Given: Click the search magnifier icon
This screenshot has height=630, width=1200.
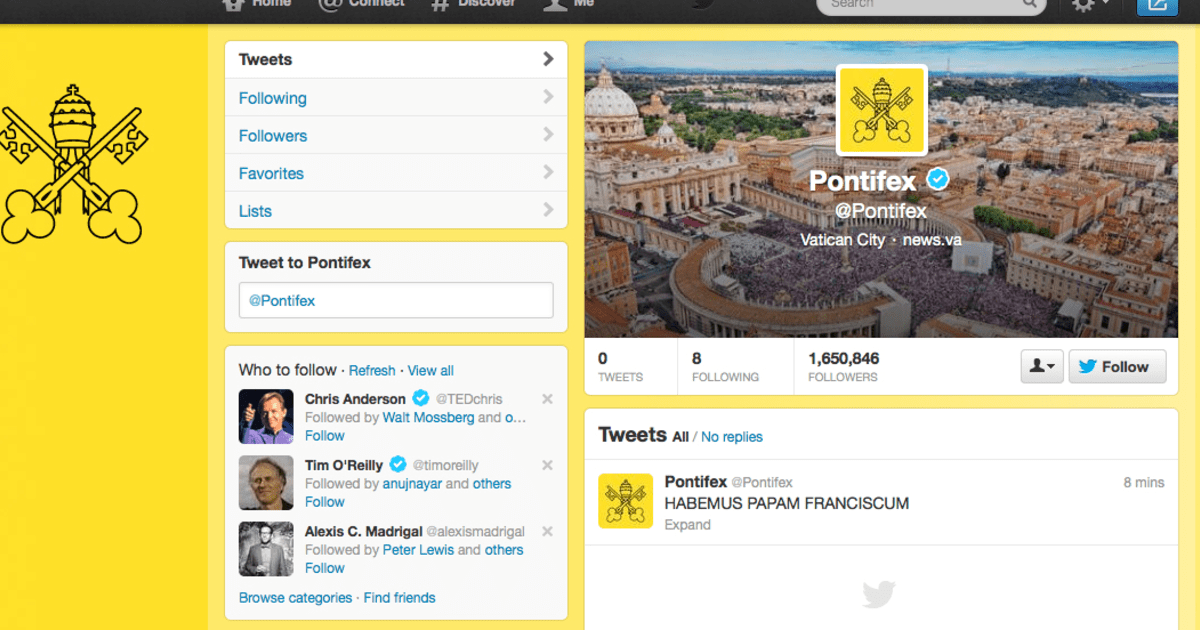Looking at the screenshot, I should pos(1028,5).
